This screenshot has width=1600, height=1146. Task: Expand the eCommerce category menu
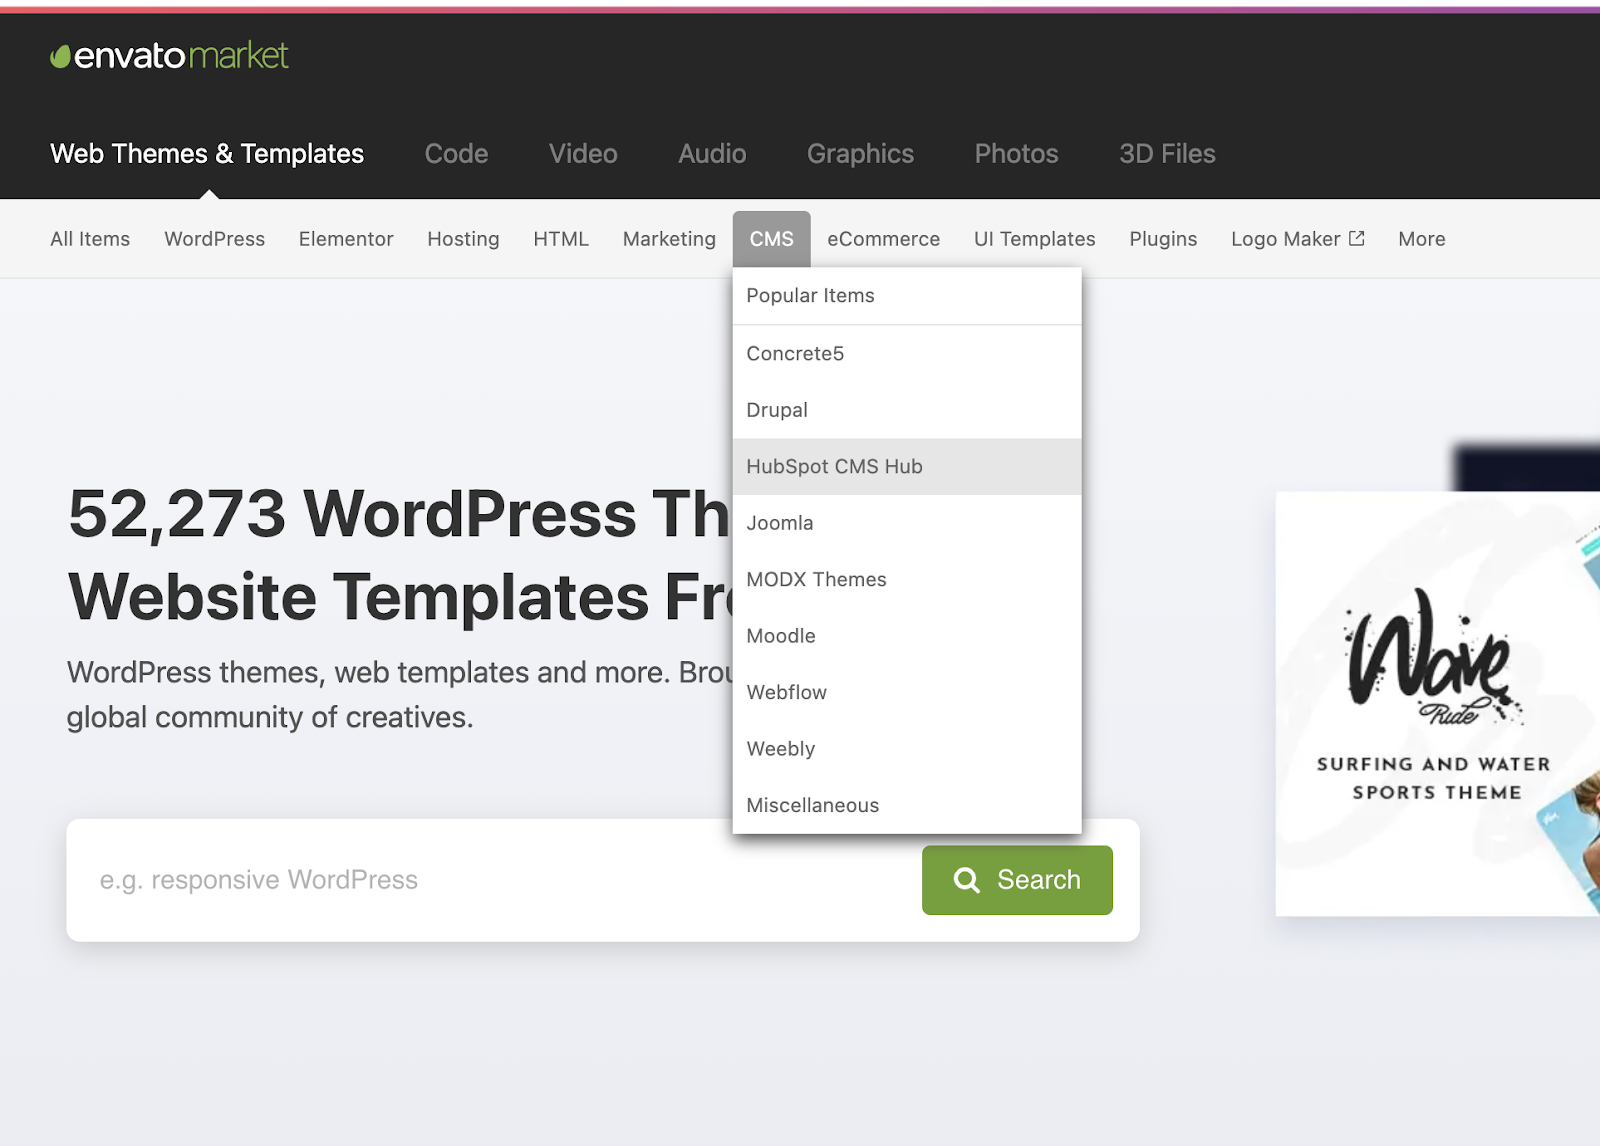pyautogui.click(x=883, y=239)
